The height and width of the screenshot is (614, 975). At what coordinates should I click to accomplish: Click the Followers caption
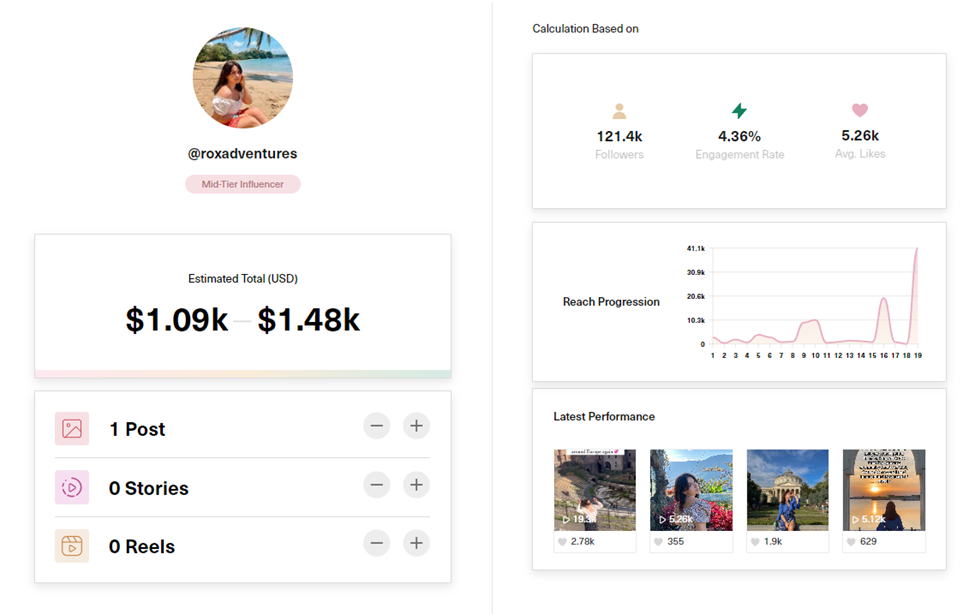(619, 154)
